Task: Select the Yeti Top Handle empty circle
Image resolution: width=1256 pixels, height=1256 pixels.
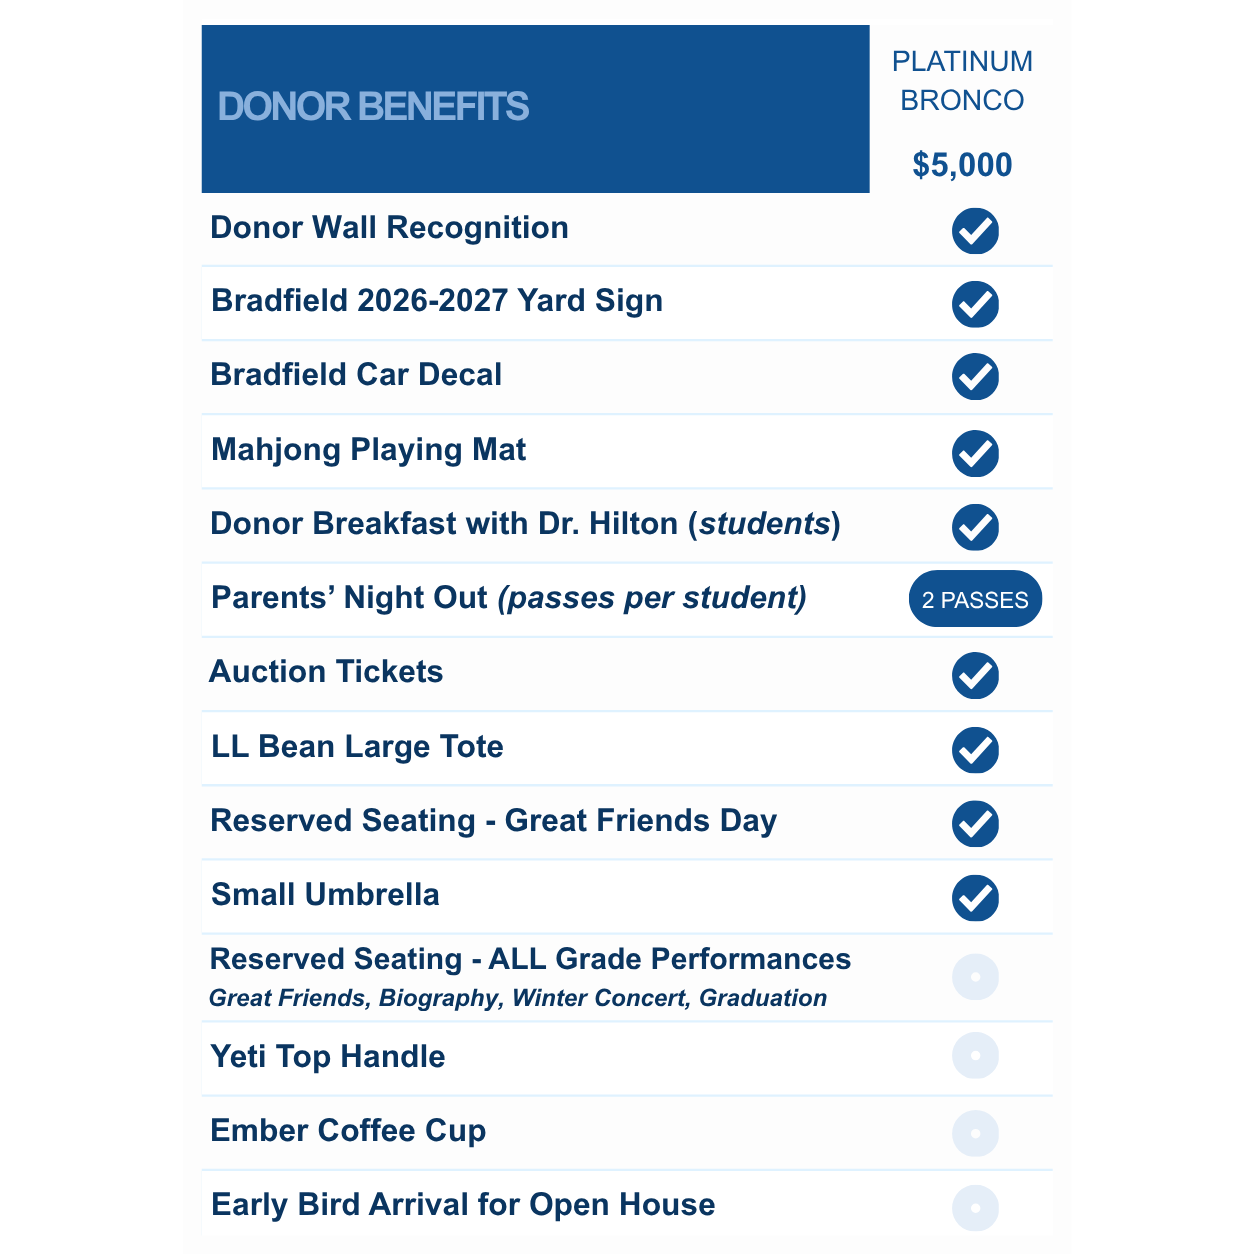Action: pos(975,1056)
